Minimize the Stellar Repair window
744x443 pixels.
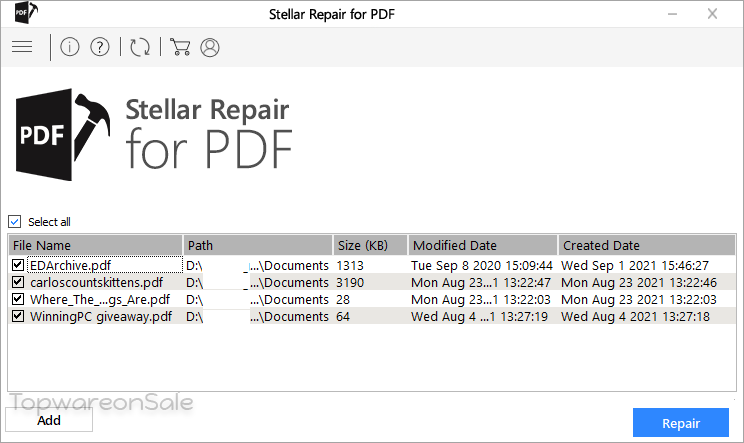[x=672, y=14]
